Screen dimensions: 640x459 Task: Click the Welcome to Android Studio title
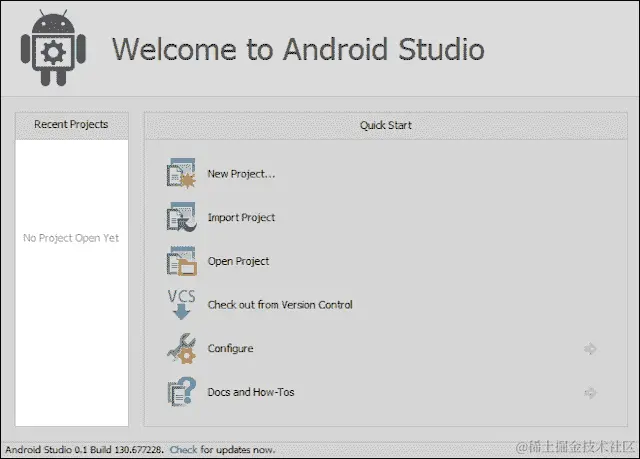(298, 49)
